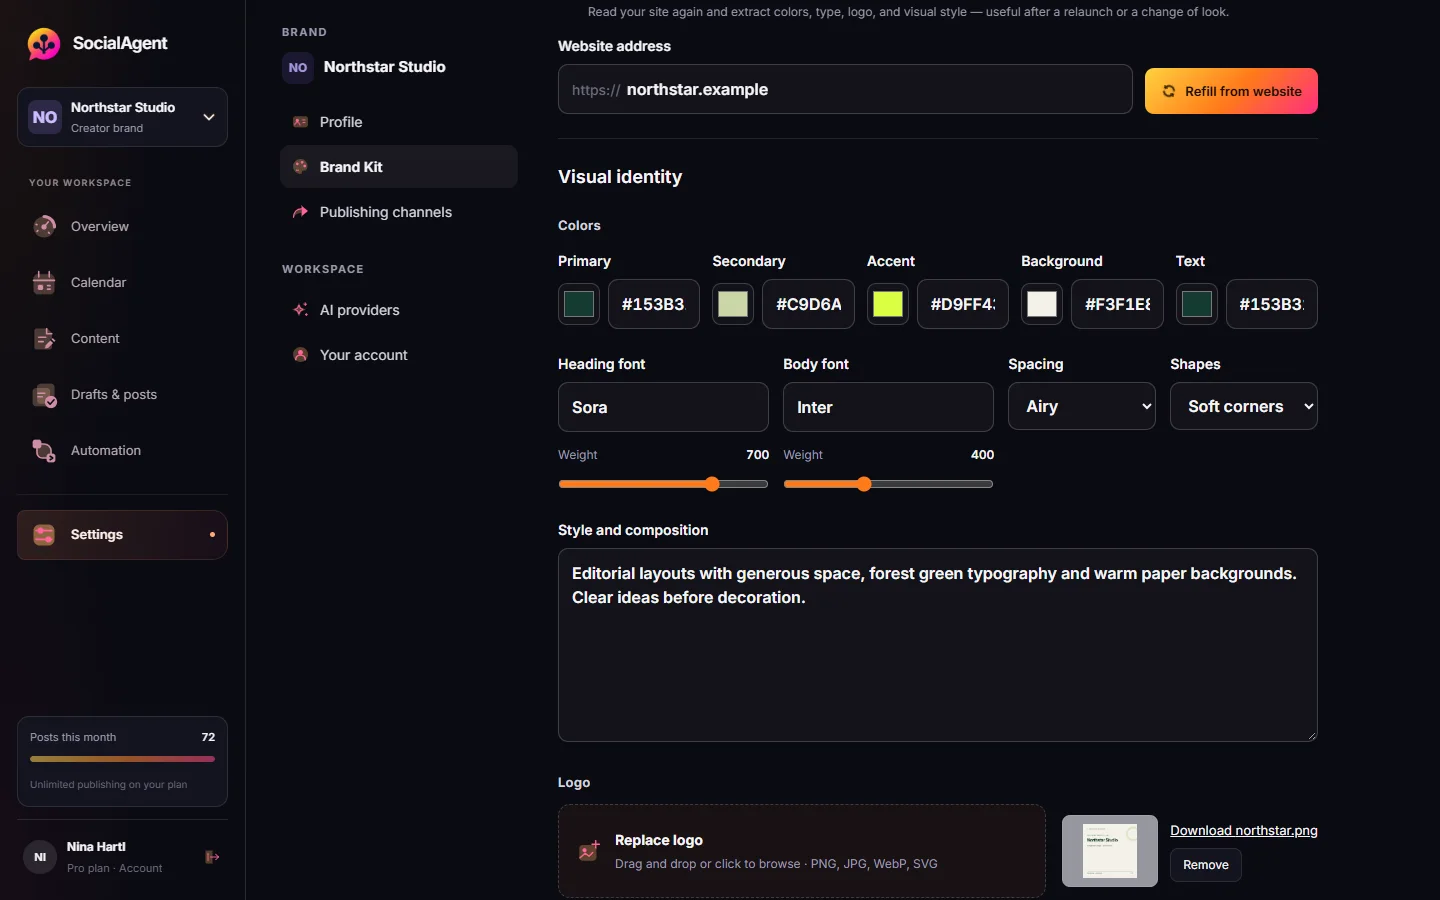The height and width of the screenshot is (900, 1440).
Task: Click the Heading font field containing Sora
Action: click(663, 407)
